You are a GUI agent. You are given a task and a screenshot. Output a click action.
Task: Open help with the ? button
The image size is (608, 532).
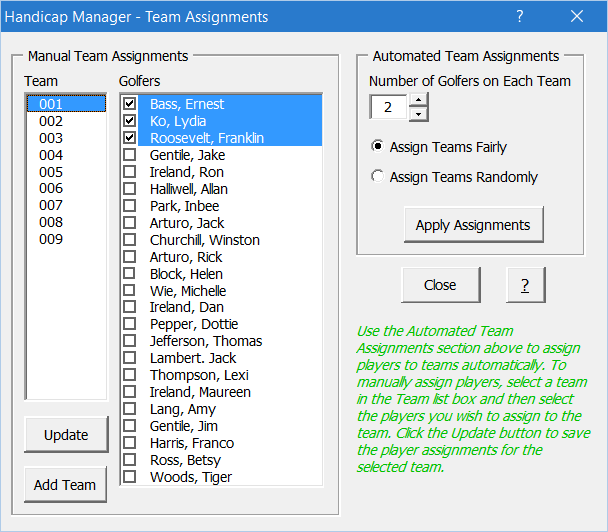(x=525, y=285)
